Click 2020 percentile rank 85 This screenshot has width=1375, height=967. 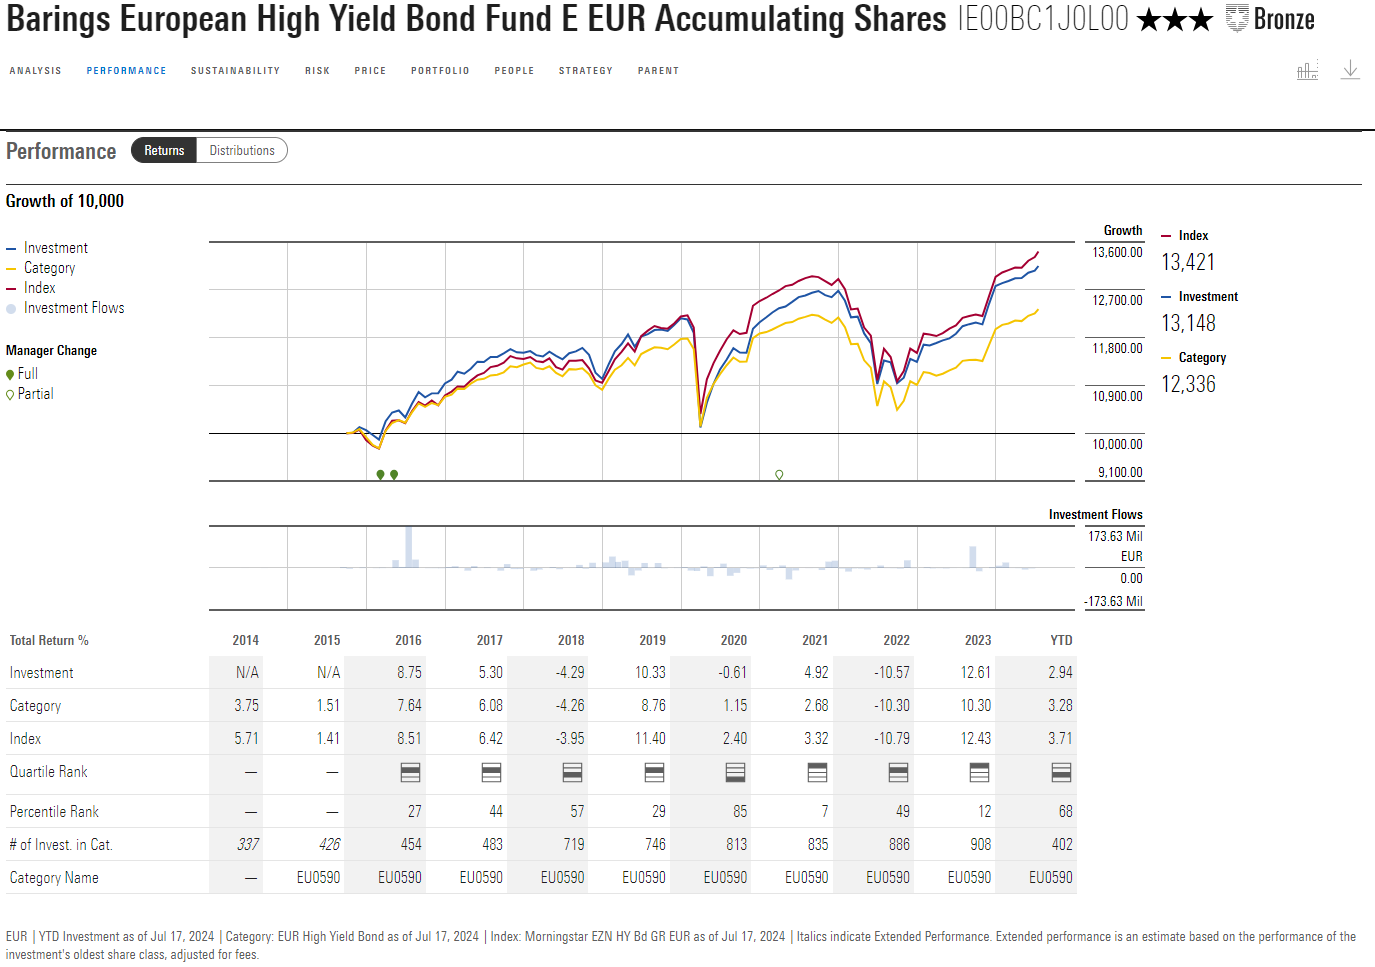coord(740,812)
